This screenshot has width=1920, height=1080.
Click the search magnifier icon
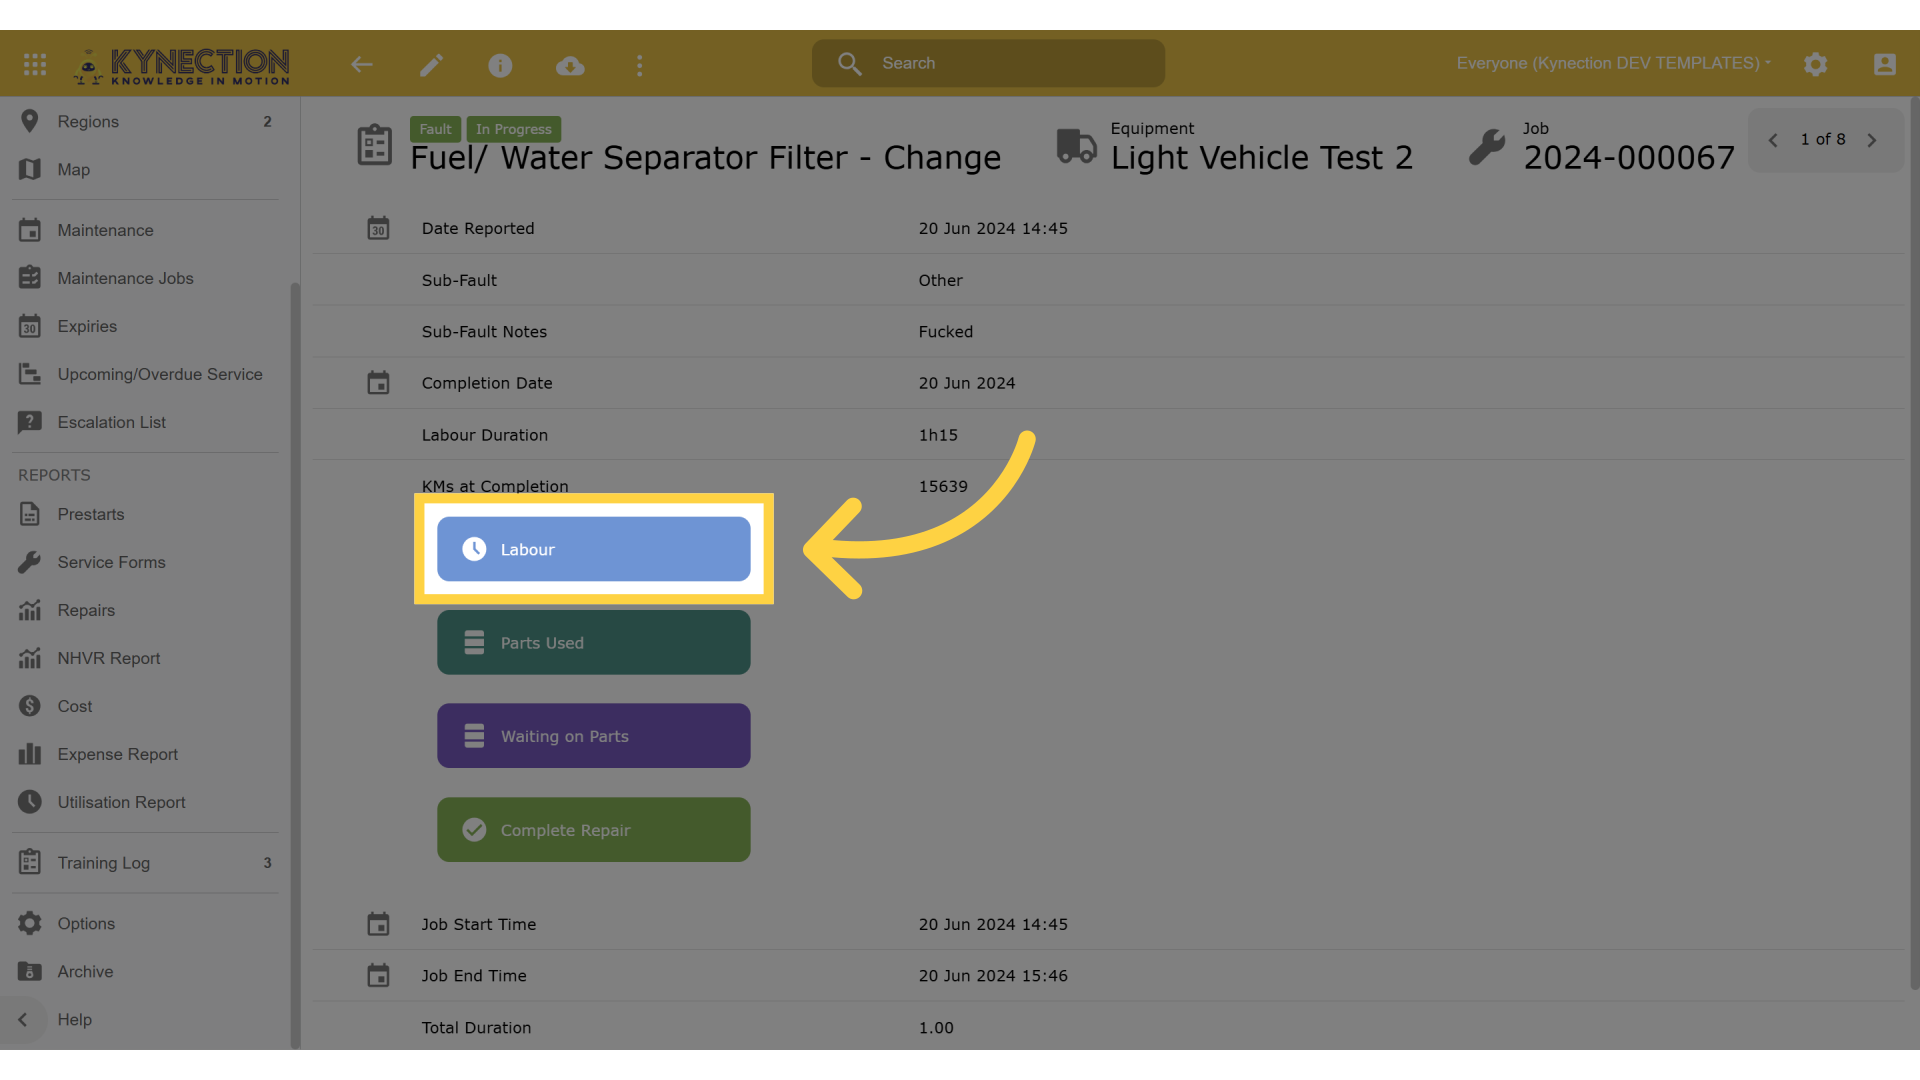tap(849, 63)
